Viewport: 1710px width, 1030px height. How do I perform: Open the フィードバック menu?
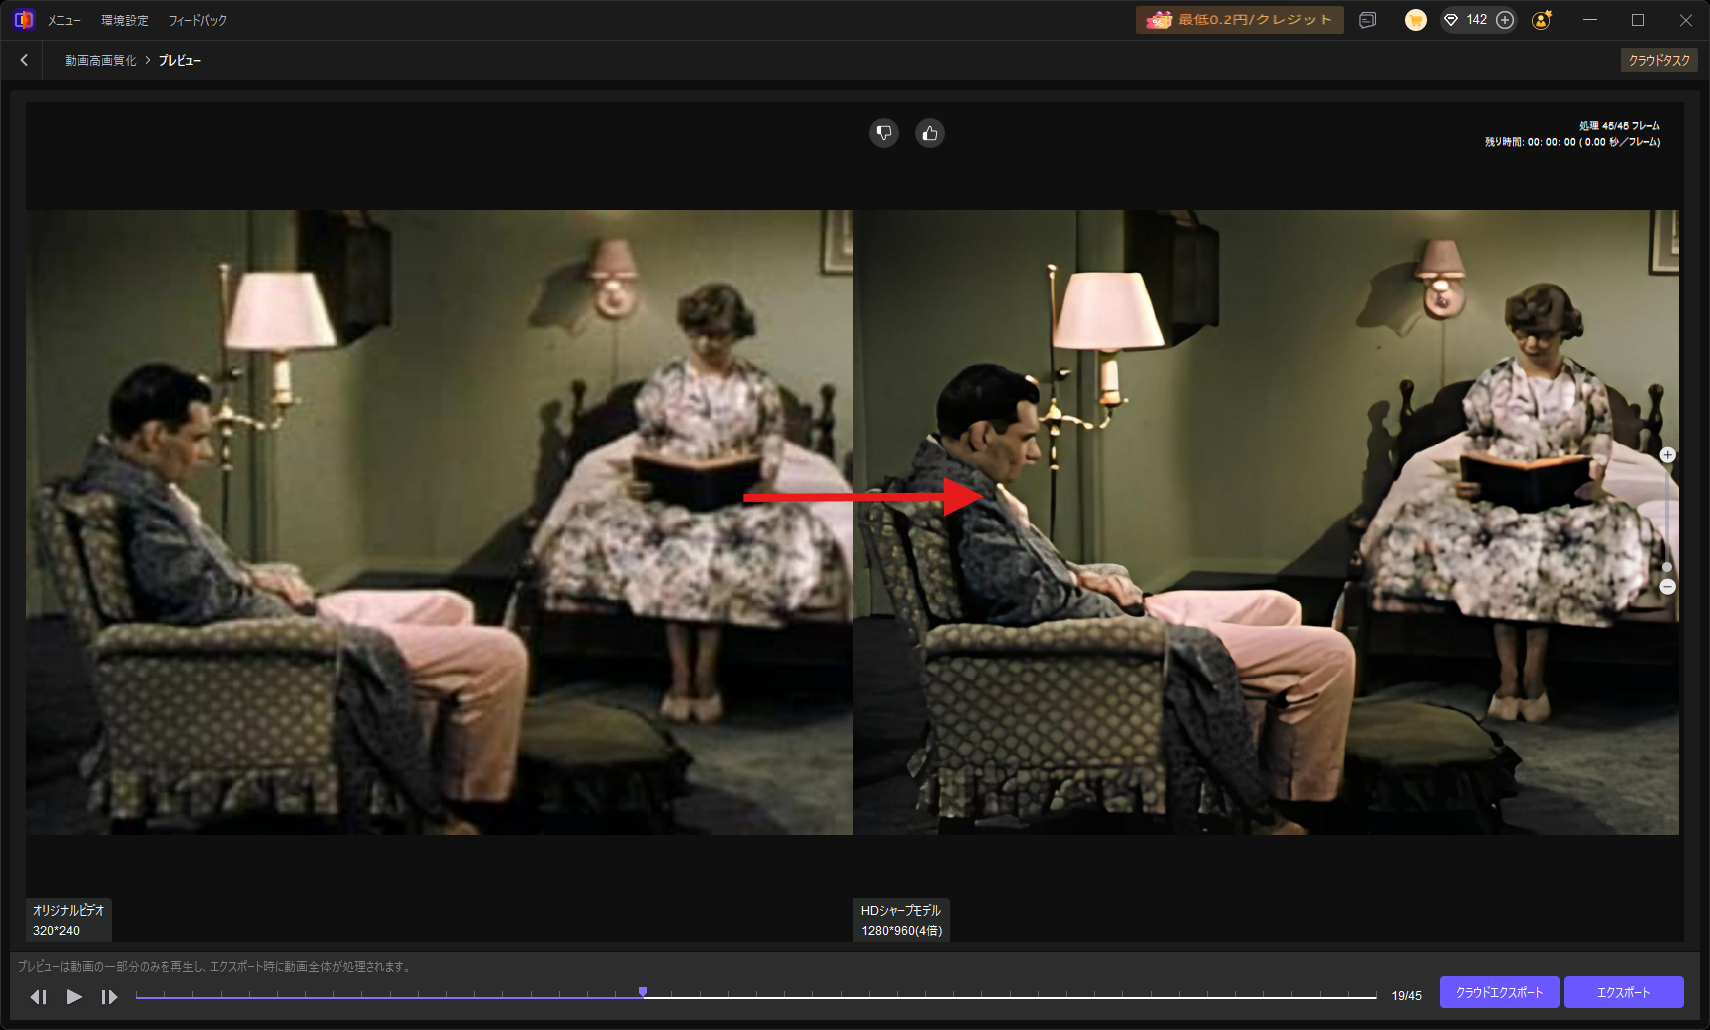click(197, 20)
